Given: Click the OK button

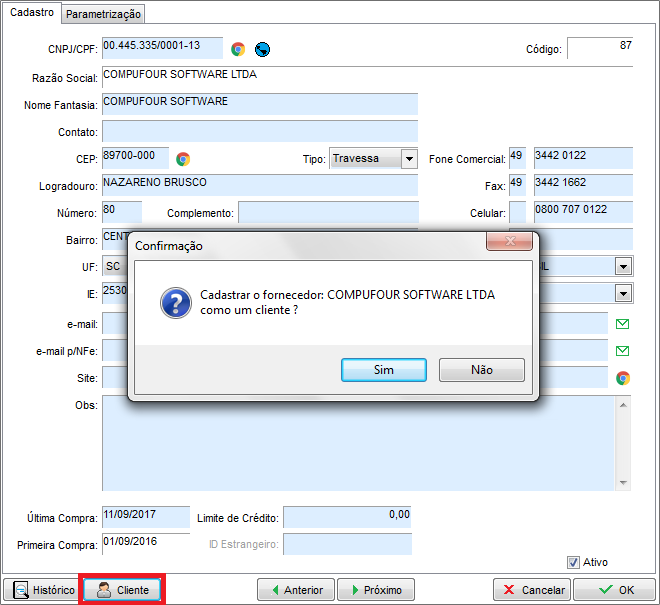Looking at the screenshot, I should tap(615, 590).
